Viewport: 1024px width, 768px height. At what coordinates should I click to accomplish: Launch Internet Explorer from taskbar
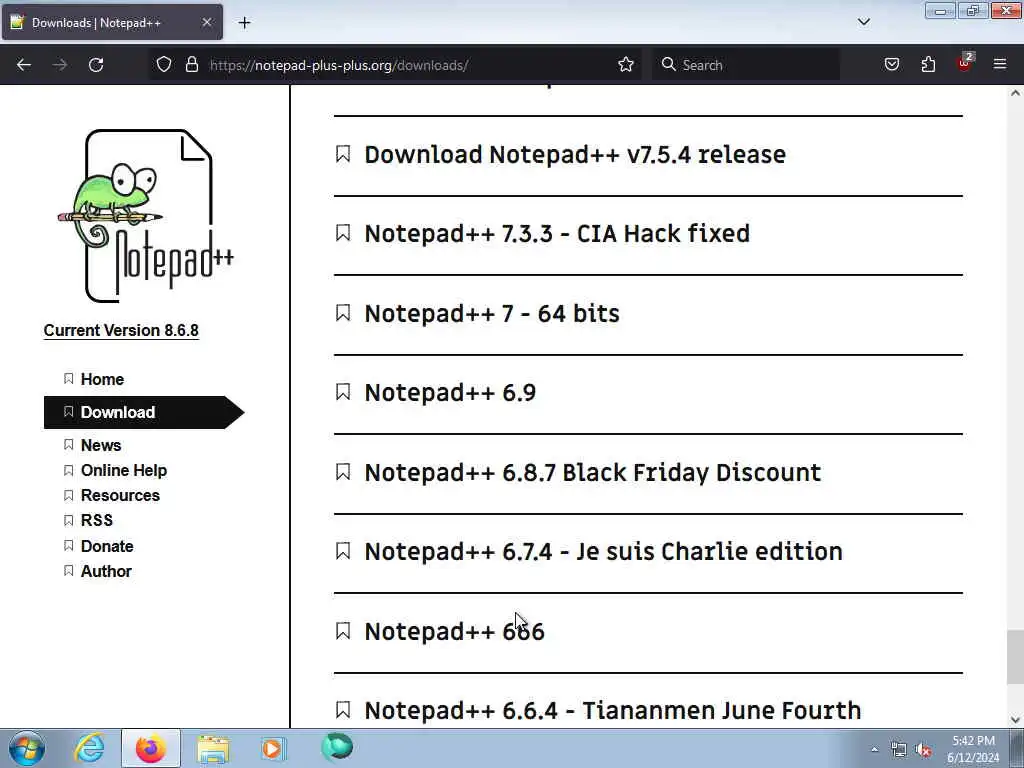[89, 748]
